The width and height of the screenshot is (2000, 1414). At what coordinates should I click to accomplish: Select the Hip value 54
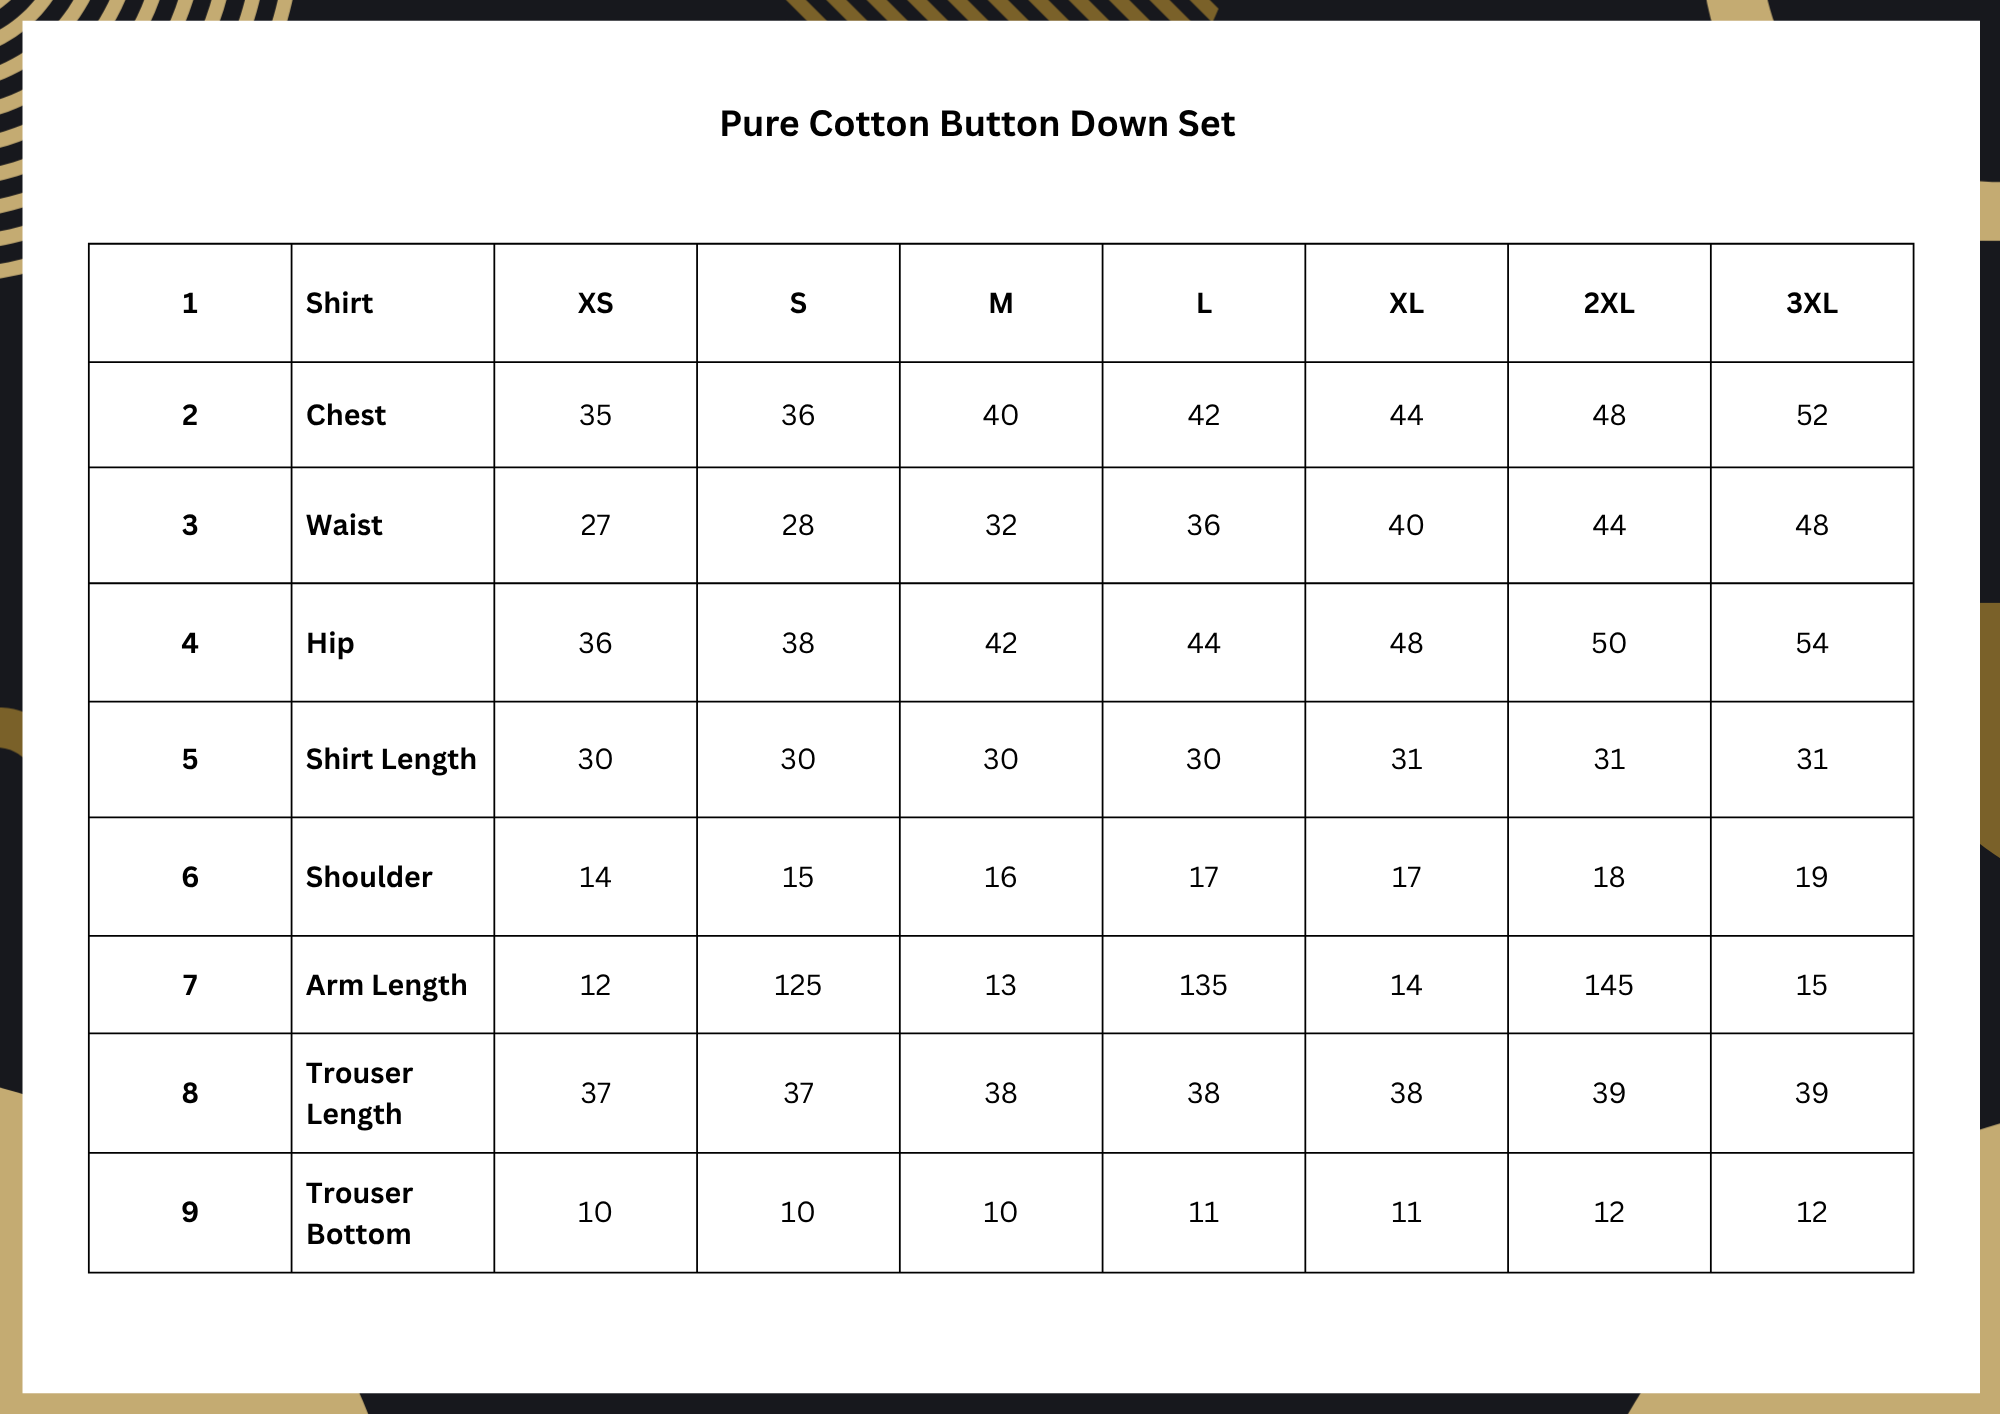pos(1811,643)
